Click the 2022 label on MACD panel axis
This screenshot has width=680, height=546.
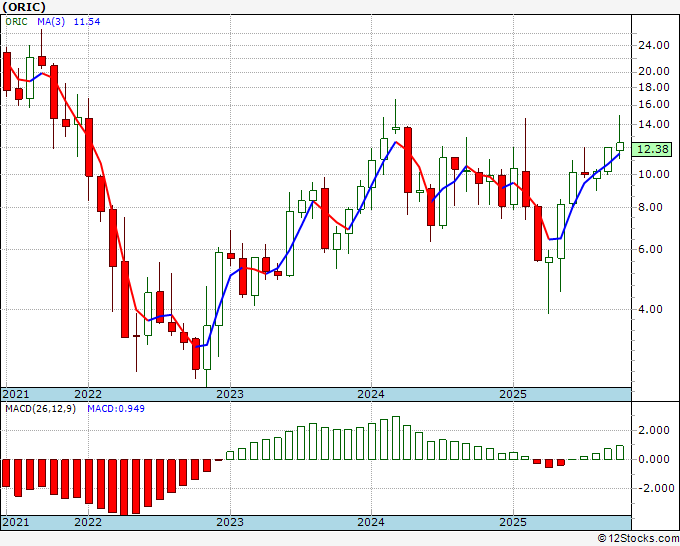88,522
